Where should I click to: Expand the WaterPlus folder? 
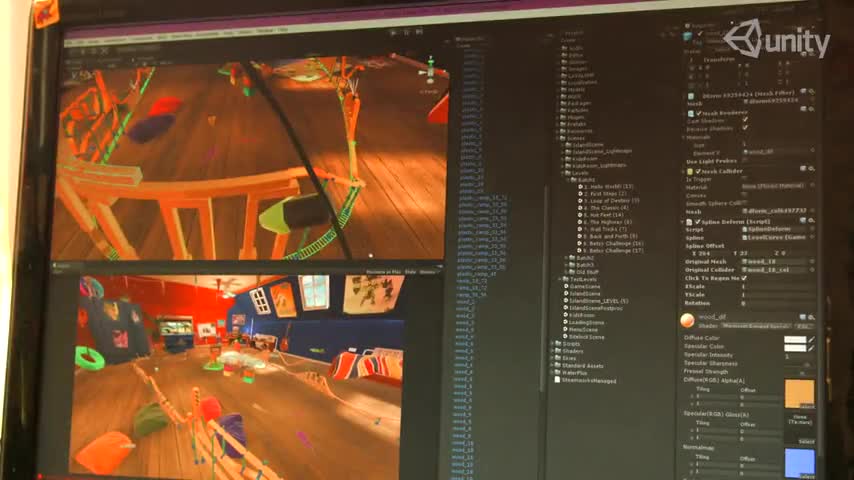[552, 373]
